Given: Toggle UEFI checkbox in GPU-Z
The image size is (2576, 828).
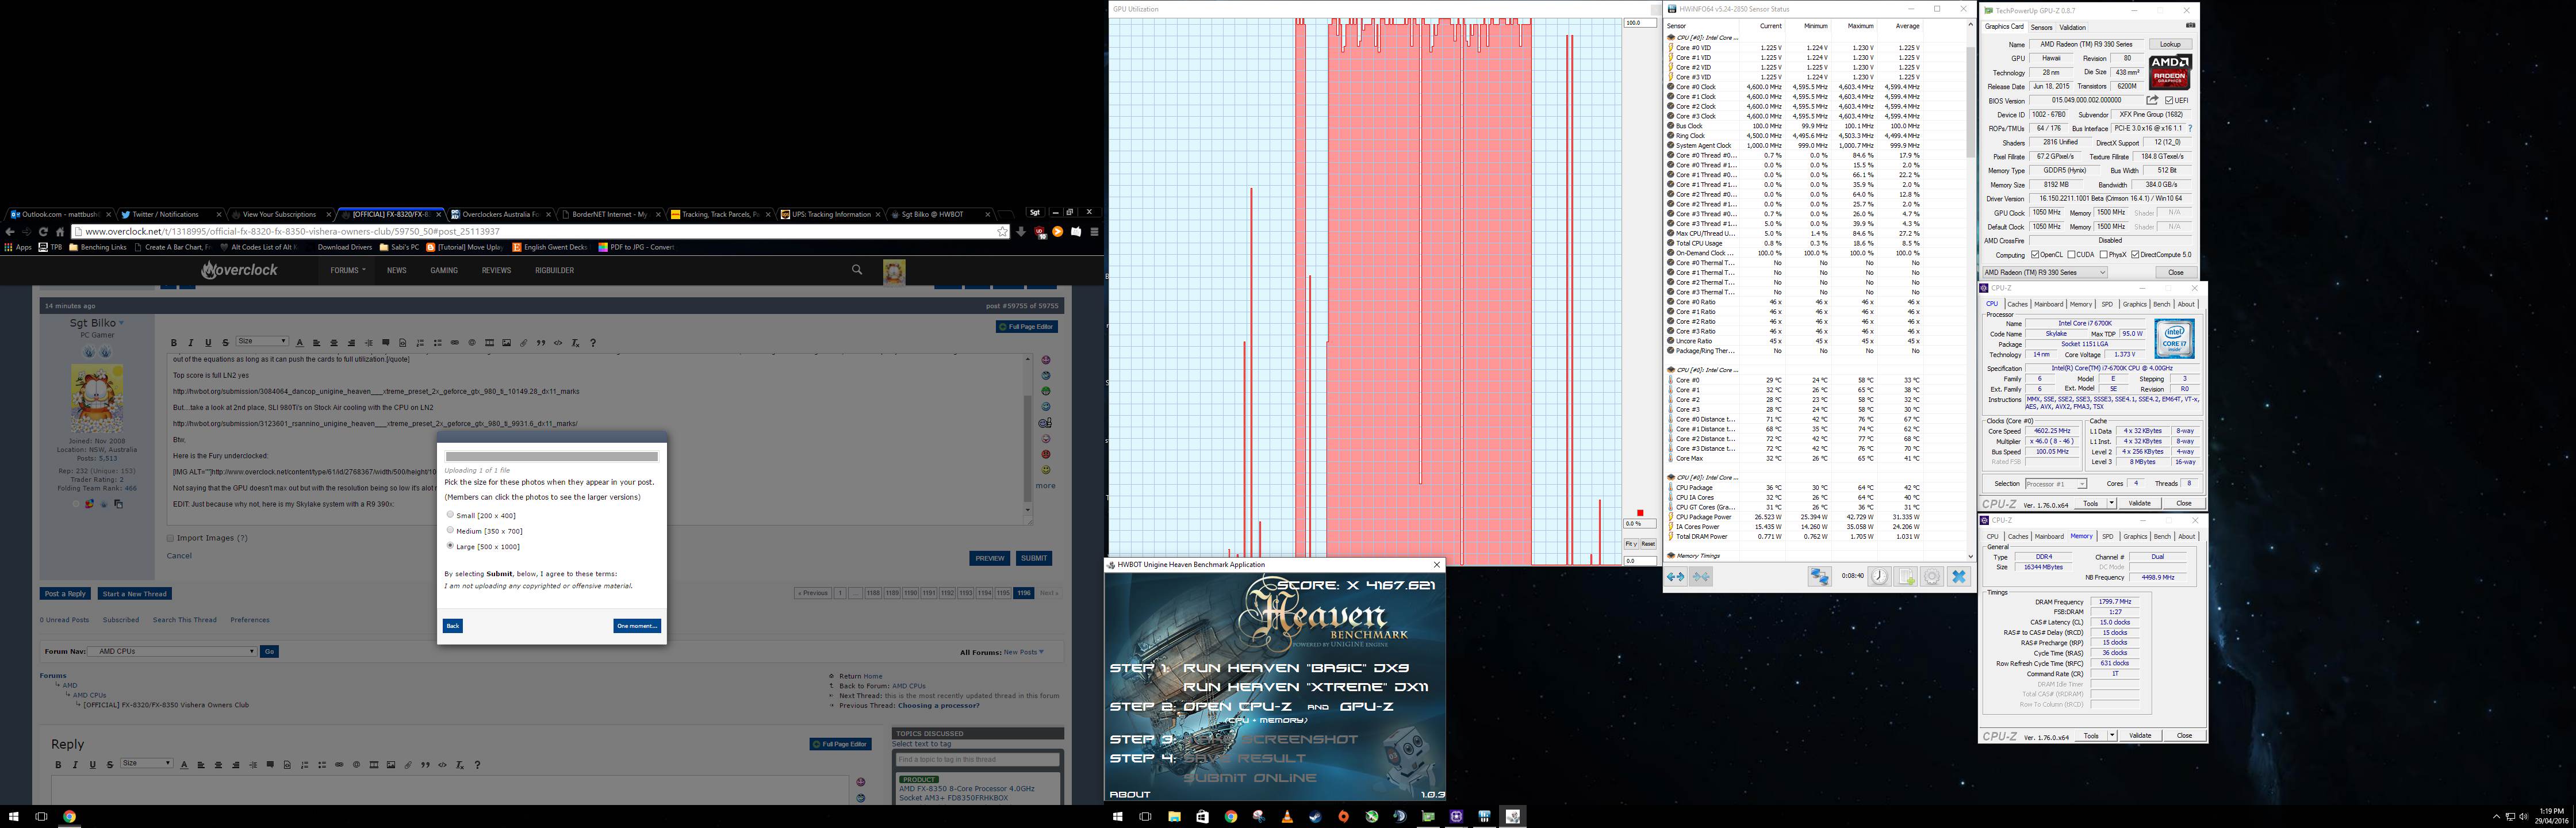Looking at the screenshot, I should tap(2169, 100).
